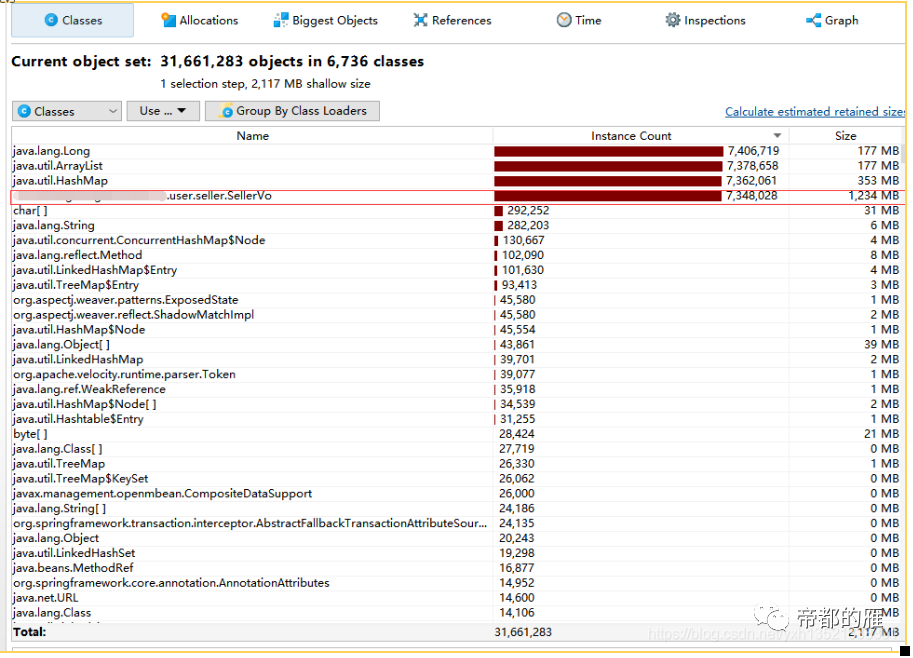Viewport: 913px width, 658px height.
Task: Open the Classes aggregation dropdown
Action: [67, 111]
